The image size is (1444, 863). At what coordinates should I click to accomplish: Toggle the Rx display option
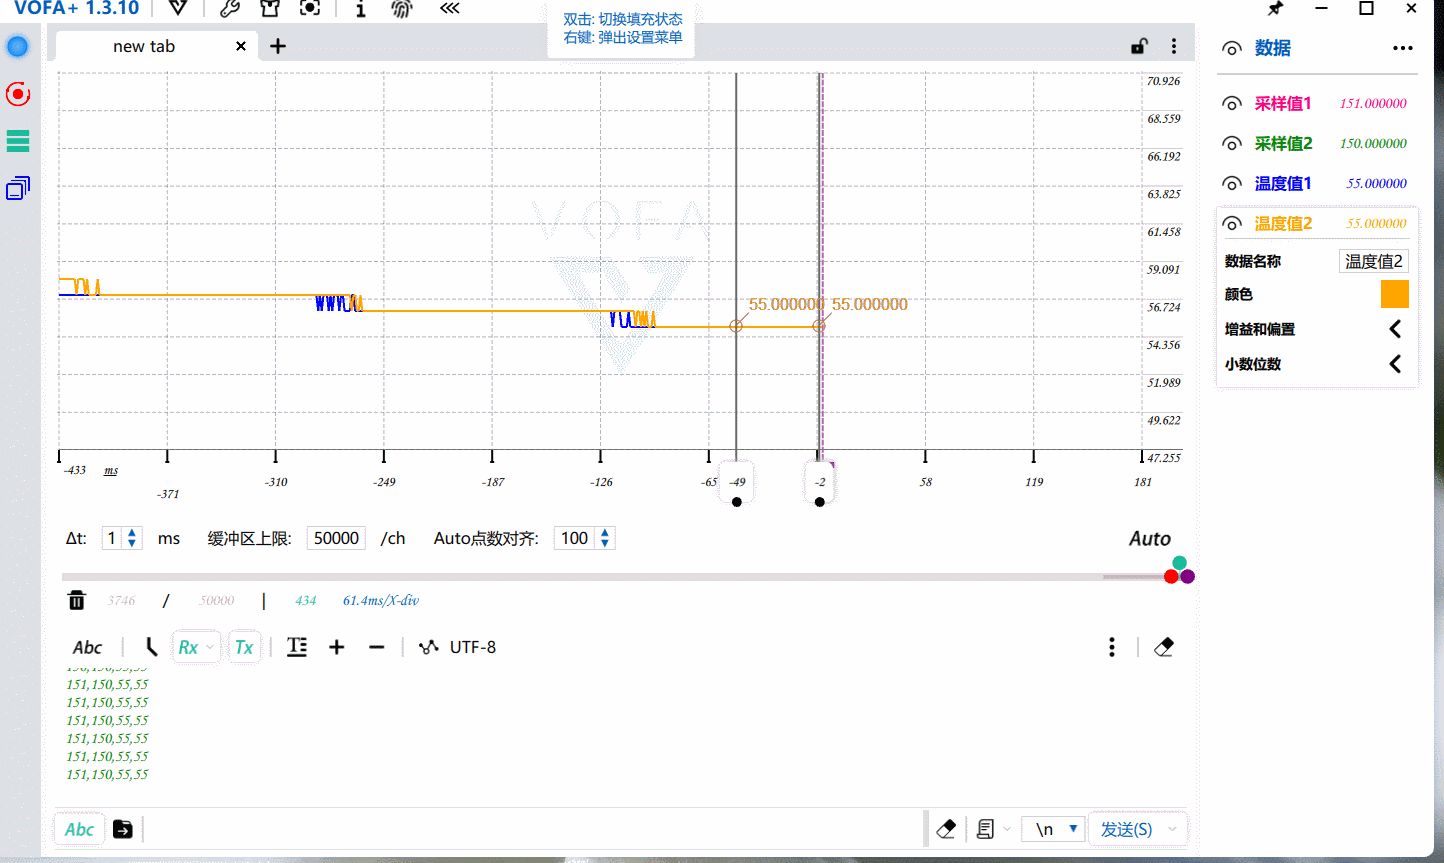pos(196,647)
